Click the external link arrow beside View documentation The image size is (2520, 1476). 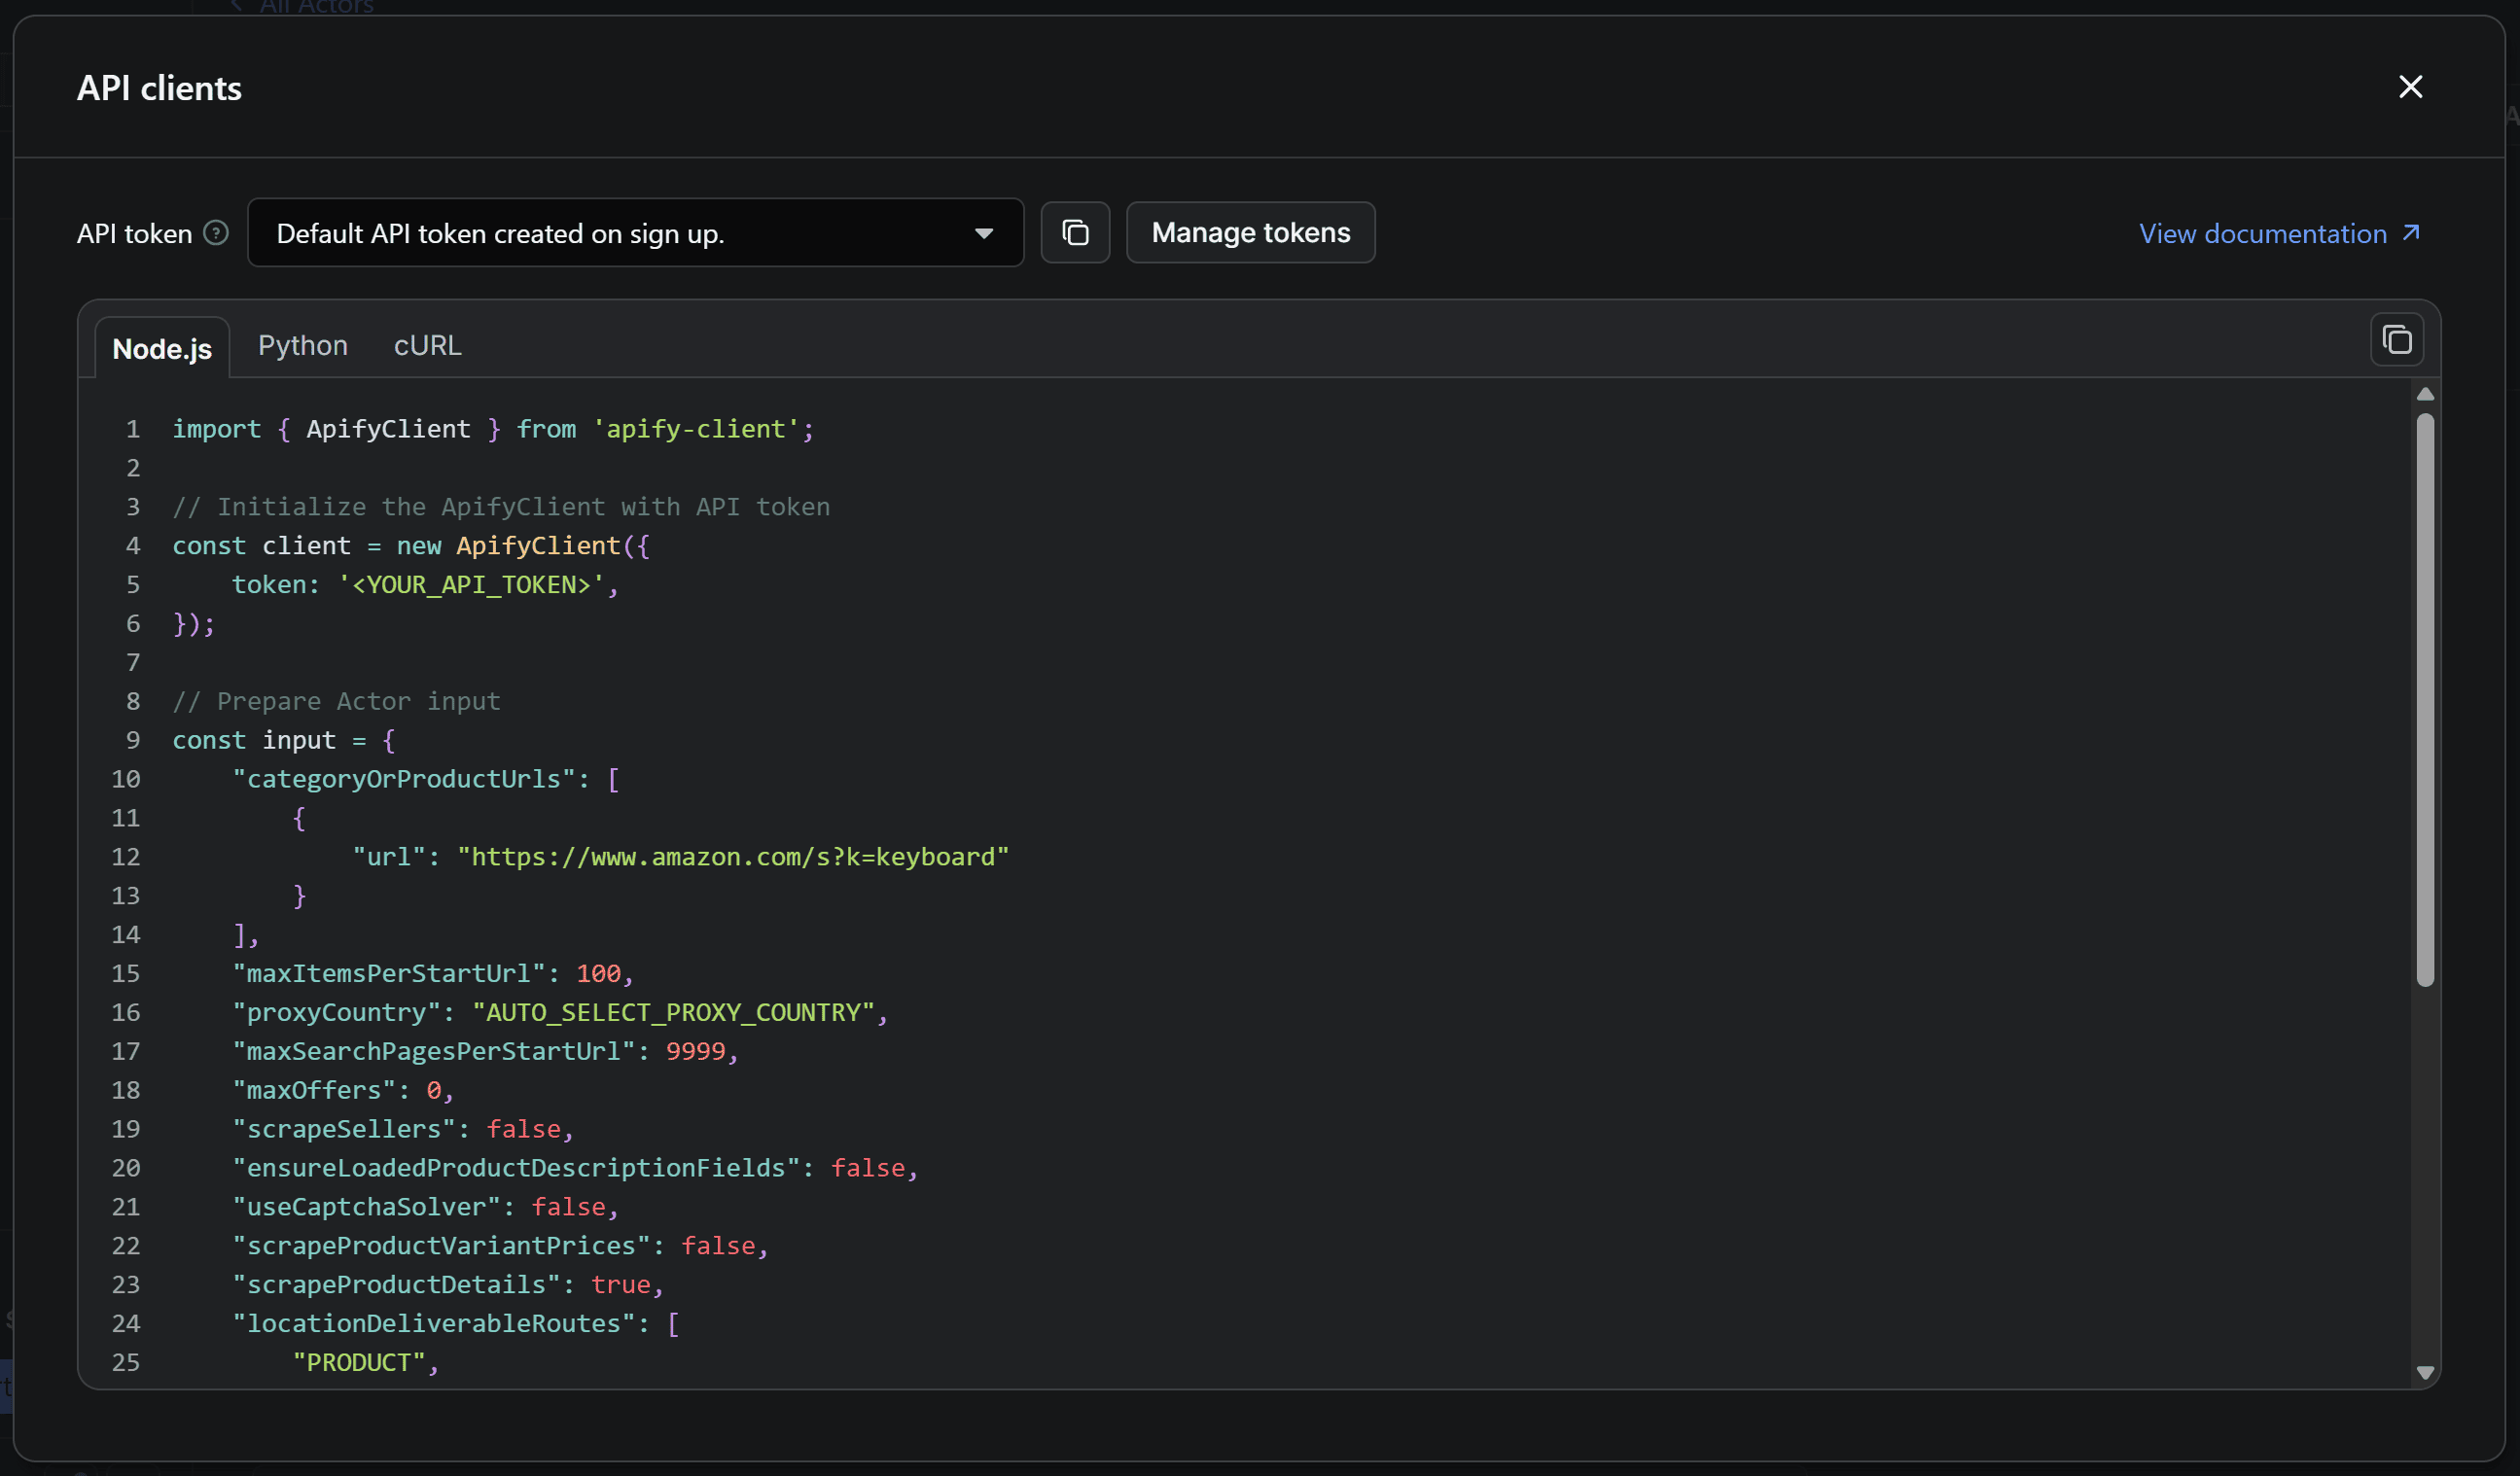point(2410,232)
